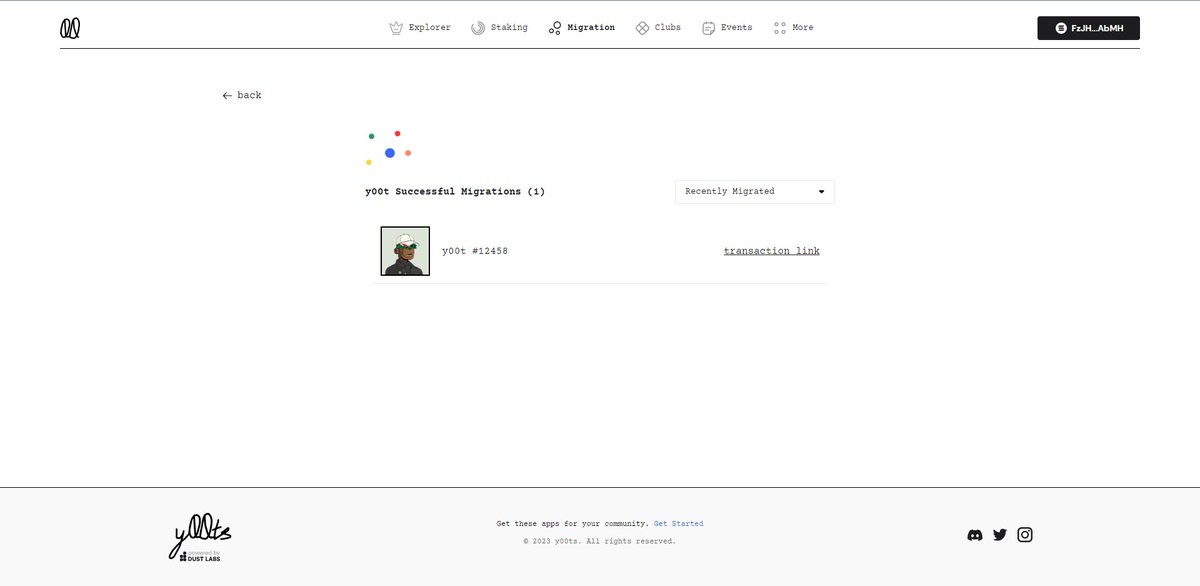This screenshot has height=586, width=1200.
Task: Click the FzJH...AbMH wallet button
Action: click(x=1088, y=28)
